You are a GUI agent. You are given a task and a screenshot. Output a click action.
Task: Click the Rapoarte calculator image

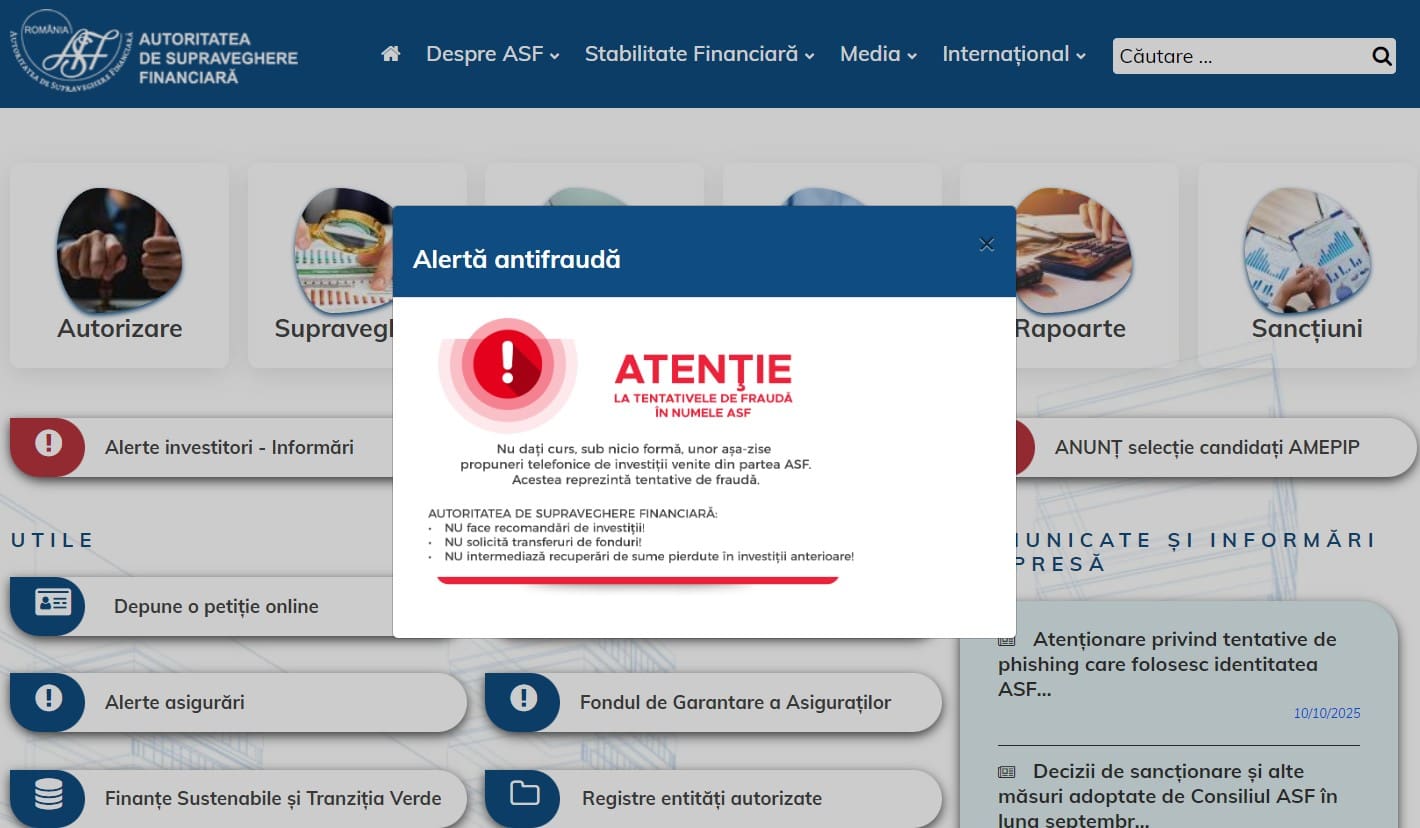1074,249
